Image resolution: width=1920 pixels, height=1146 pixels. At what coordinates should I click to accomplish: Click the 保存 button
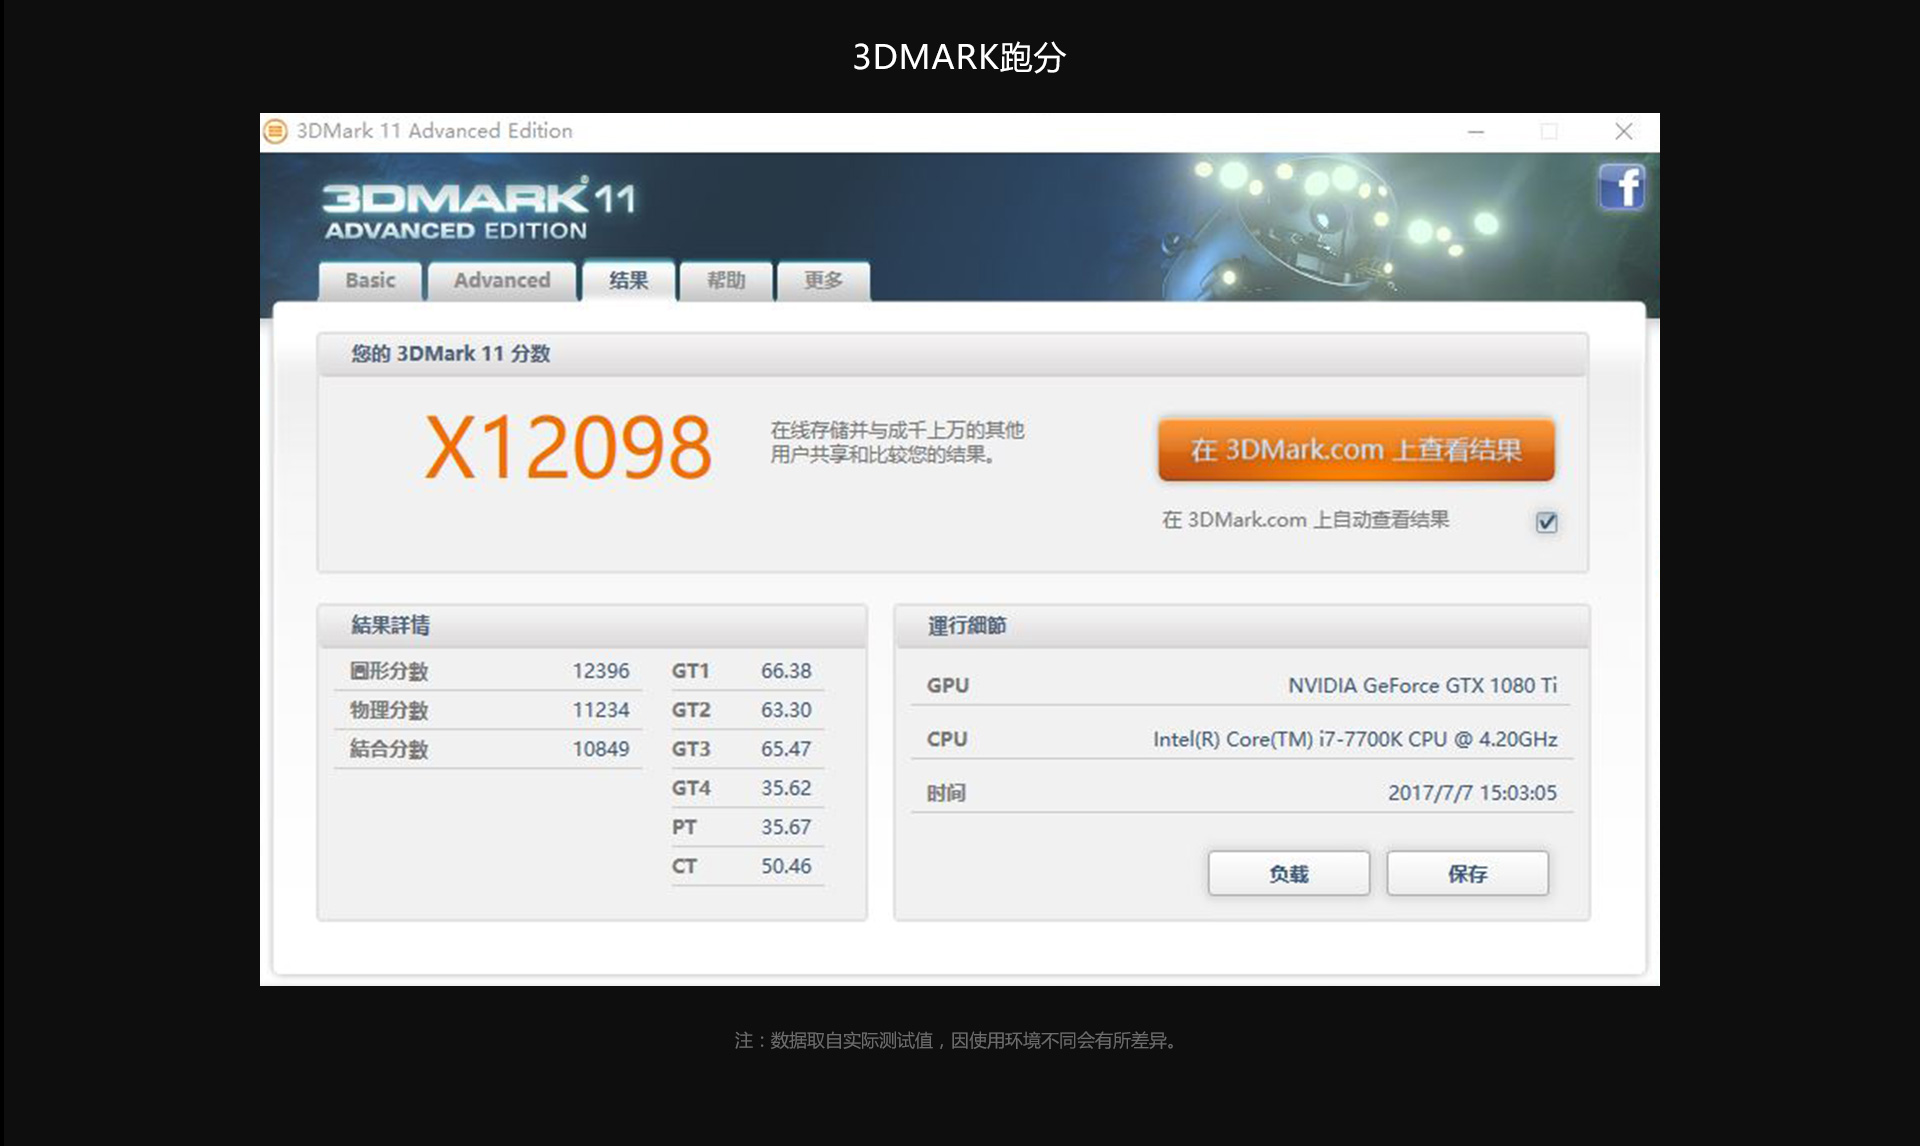click(1467, 874)
